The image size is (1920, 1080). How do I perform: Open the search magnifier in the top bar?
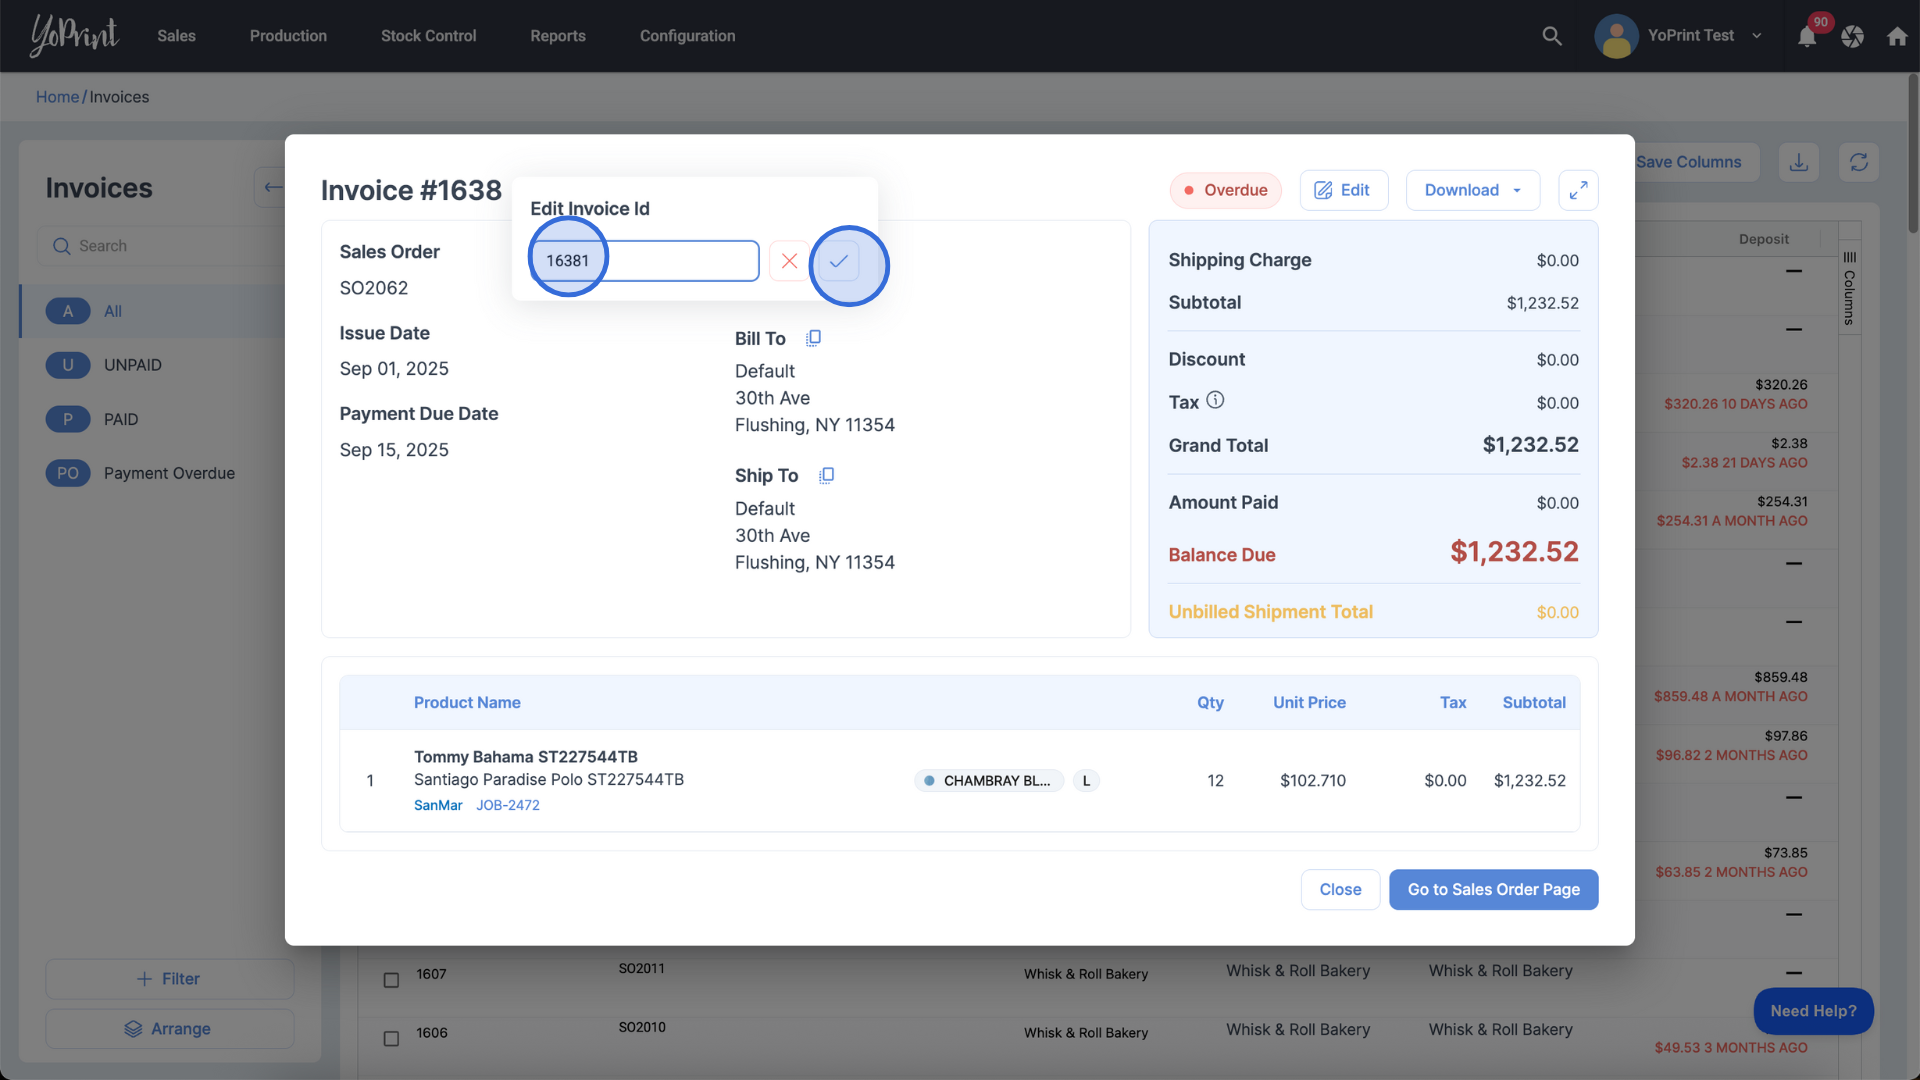tap(1551, 36)
